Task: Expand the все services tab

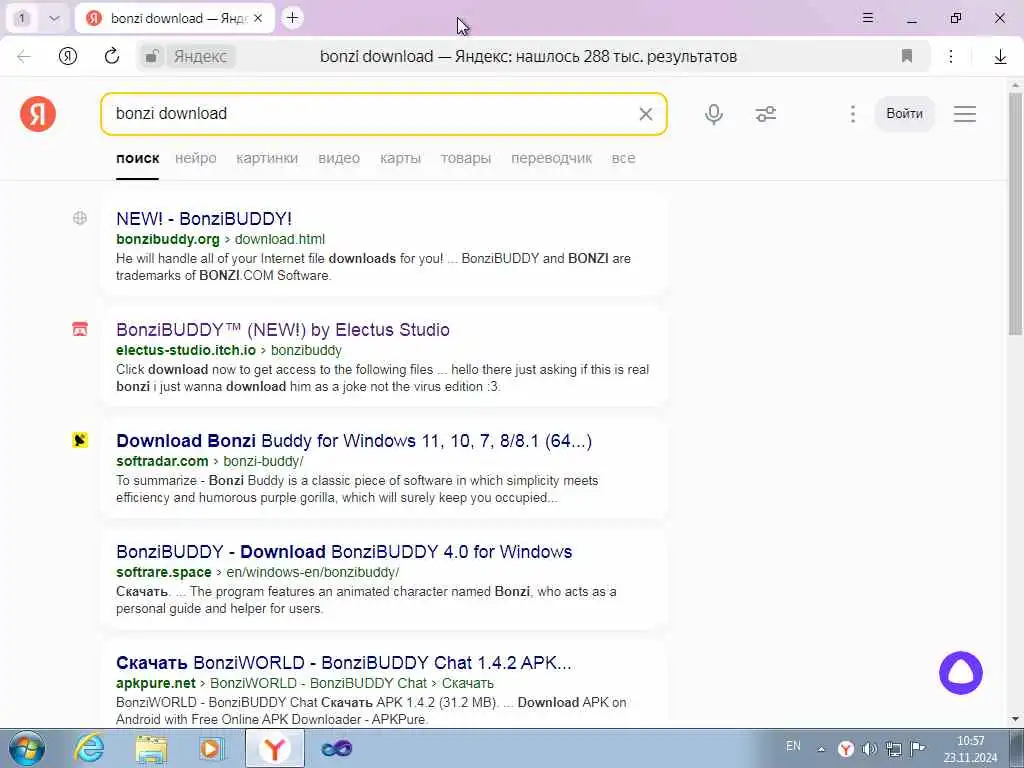Action: 623,158
